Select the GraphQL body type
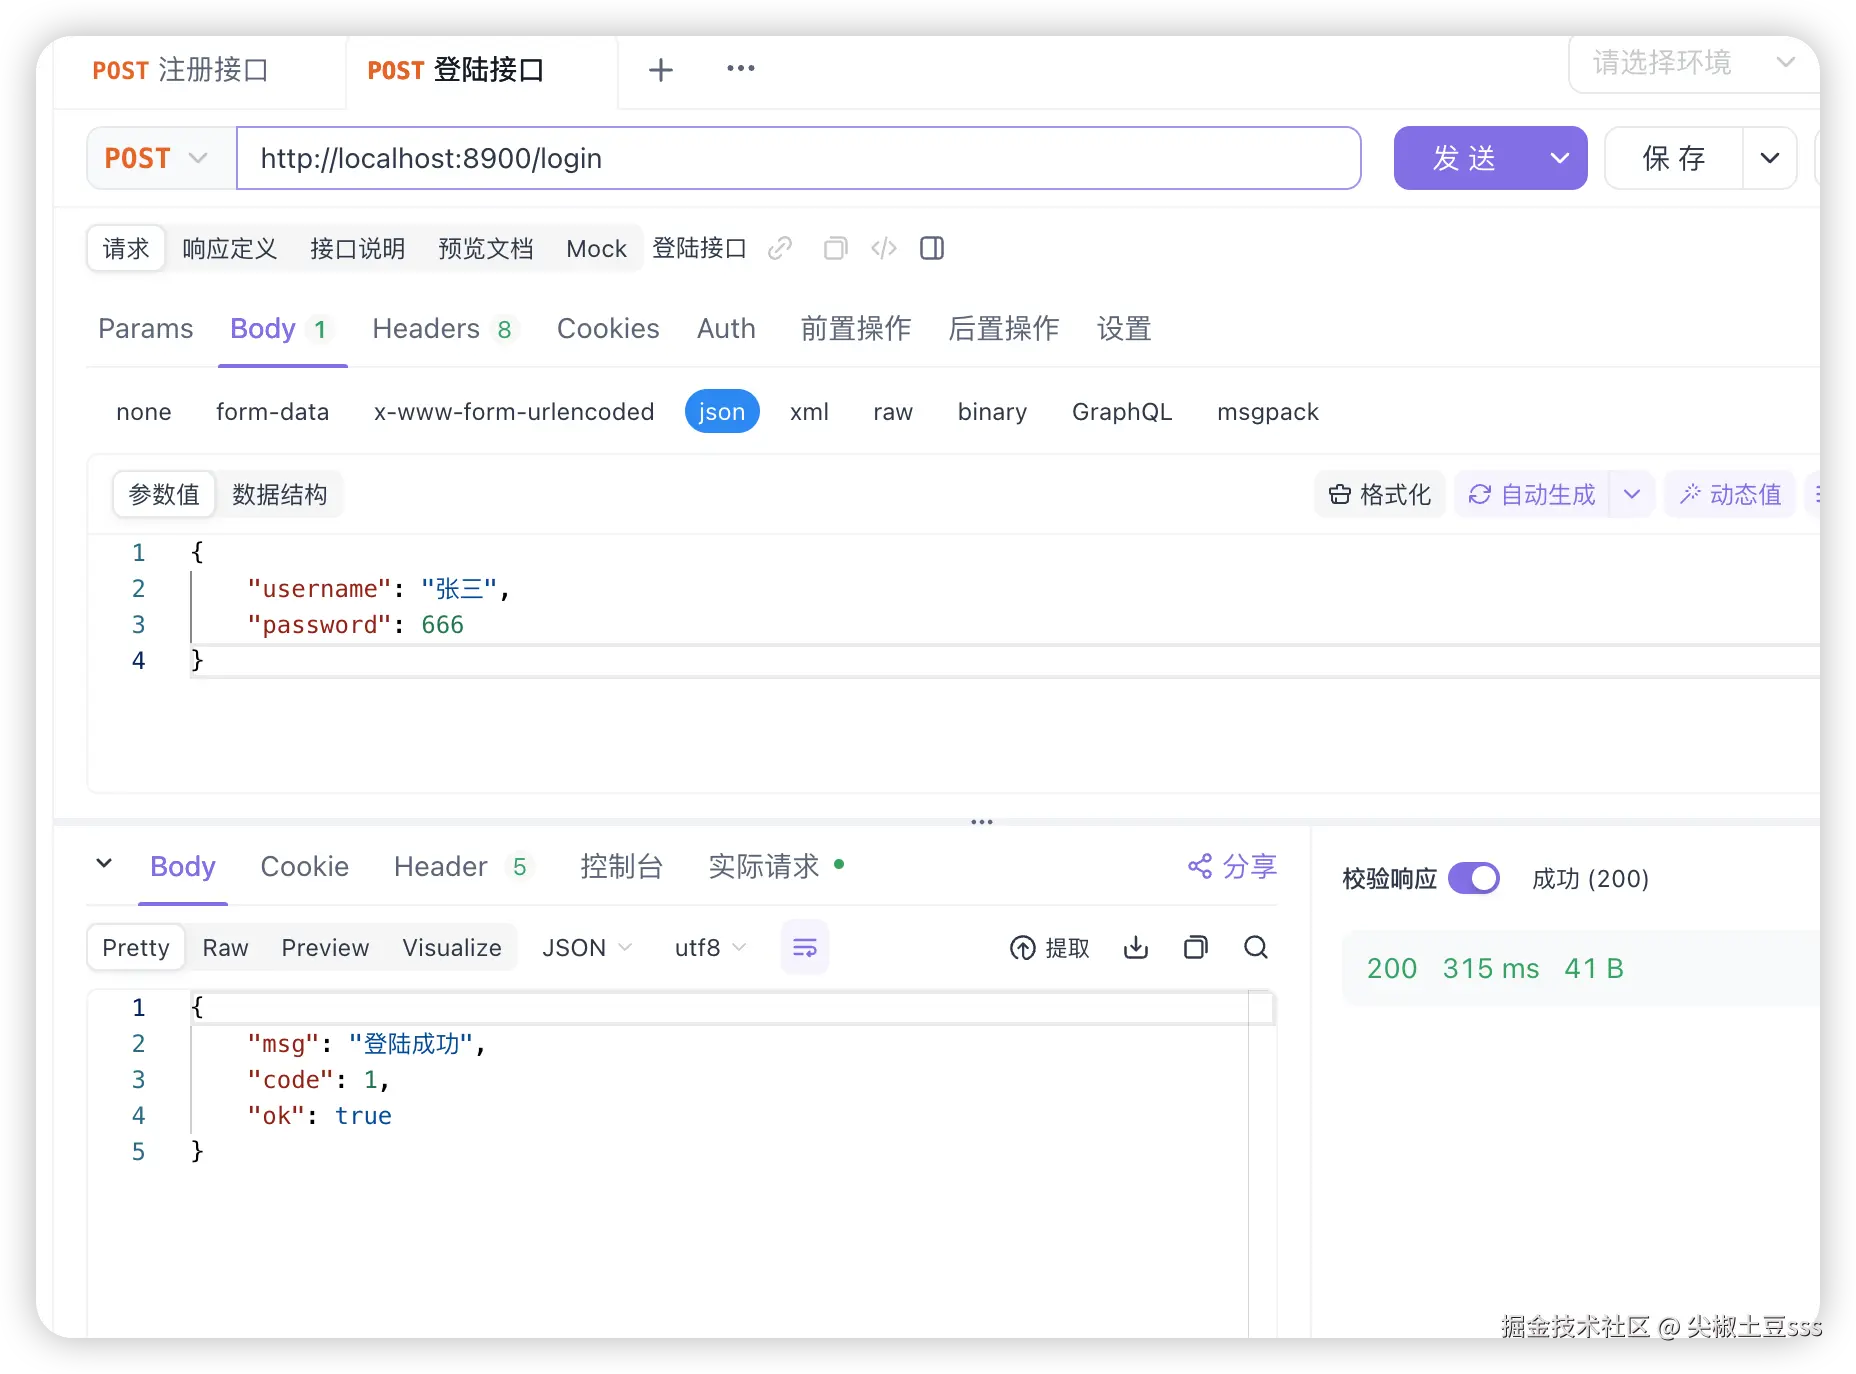The image size is (1856, 1374). click(x=1122, y=412)
